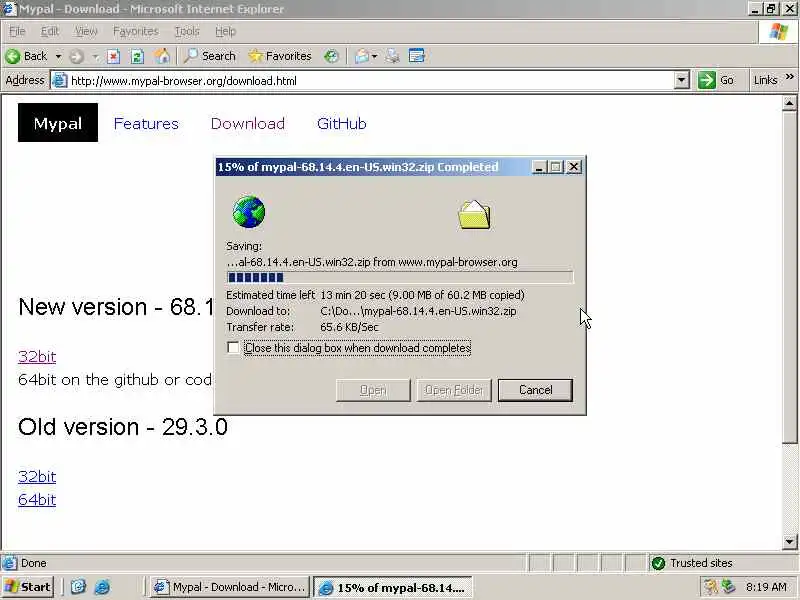The height and width of the screenshot is (600, 800).
Task: Switch to Mypal - Download taskbar button
Action: coord(230,587)
